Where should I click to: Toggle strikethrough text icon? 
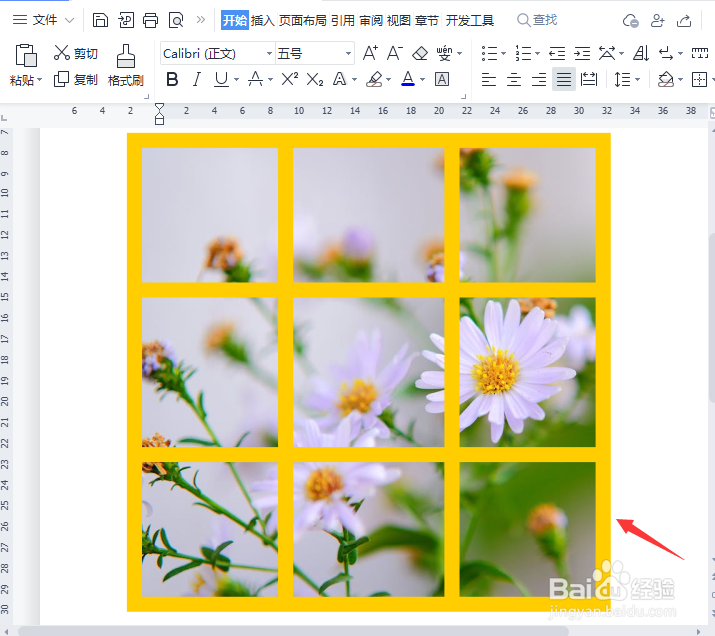click(255, 80)
